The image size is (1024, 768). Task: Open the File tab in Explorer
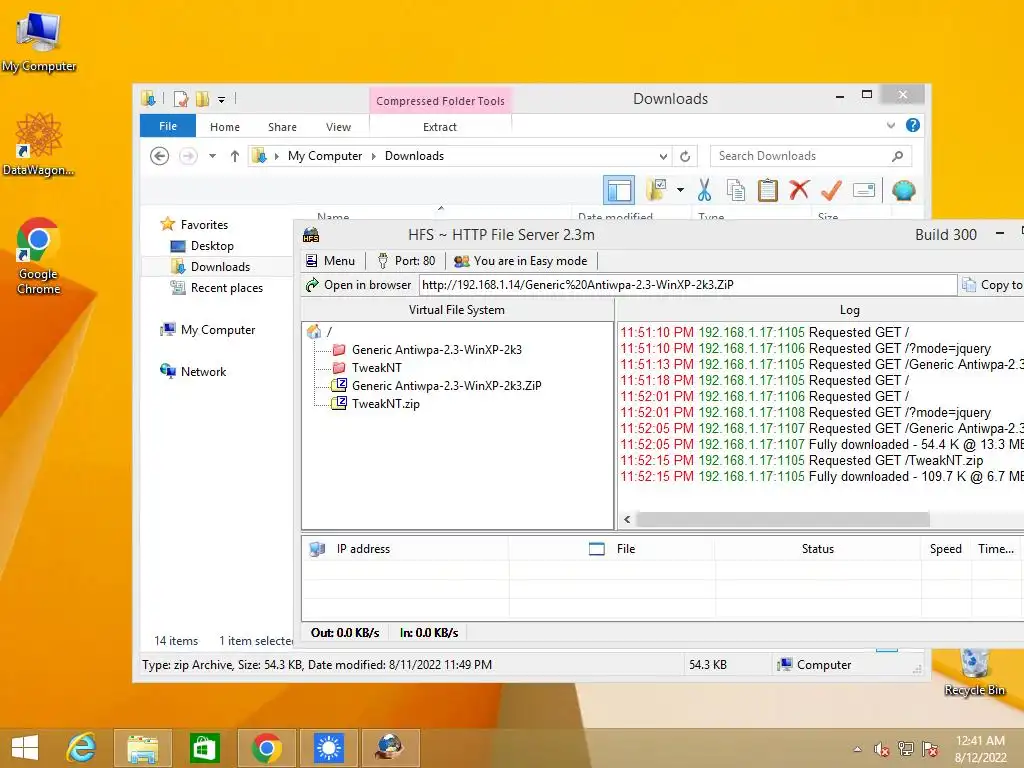click(168, 126)
